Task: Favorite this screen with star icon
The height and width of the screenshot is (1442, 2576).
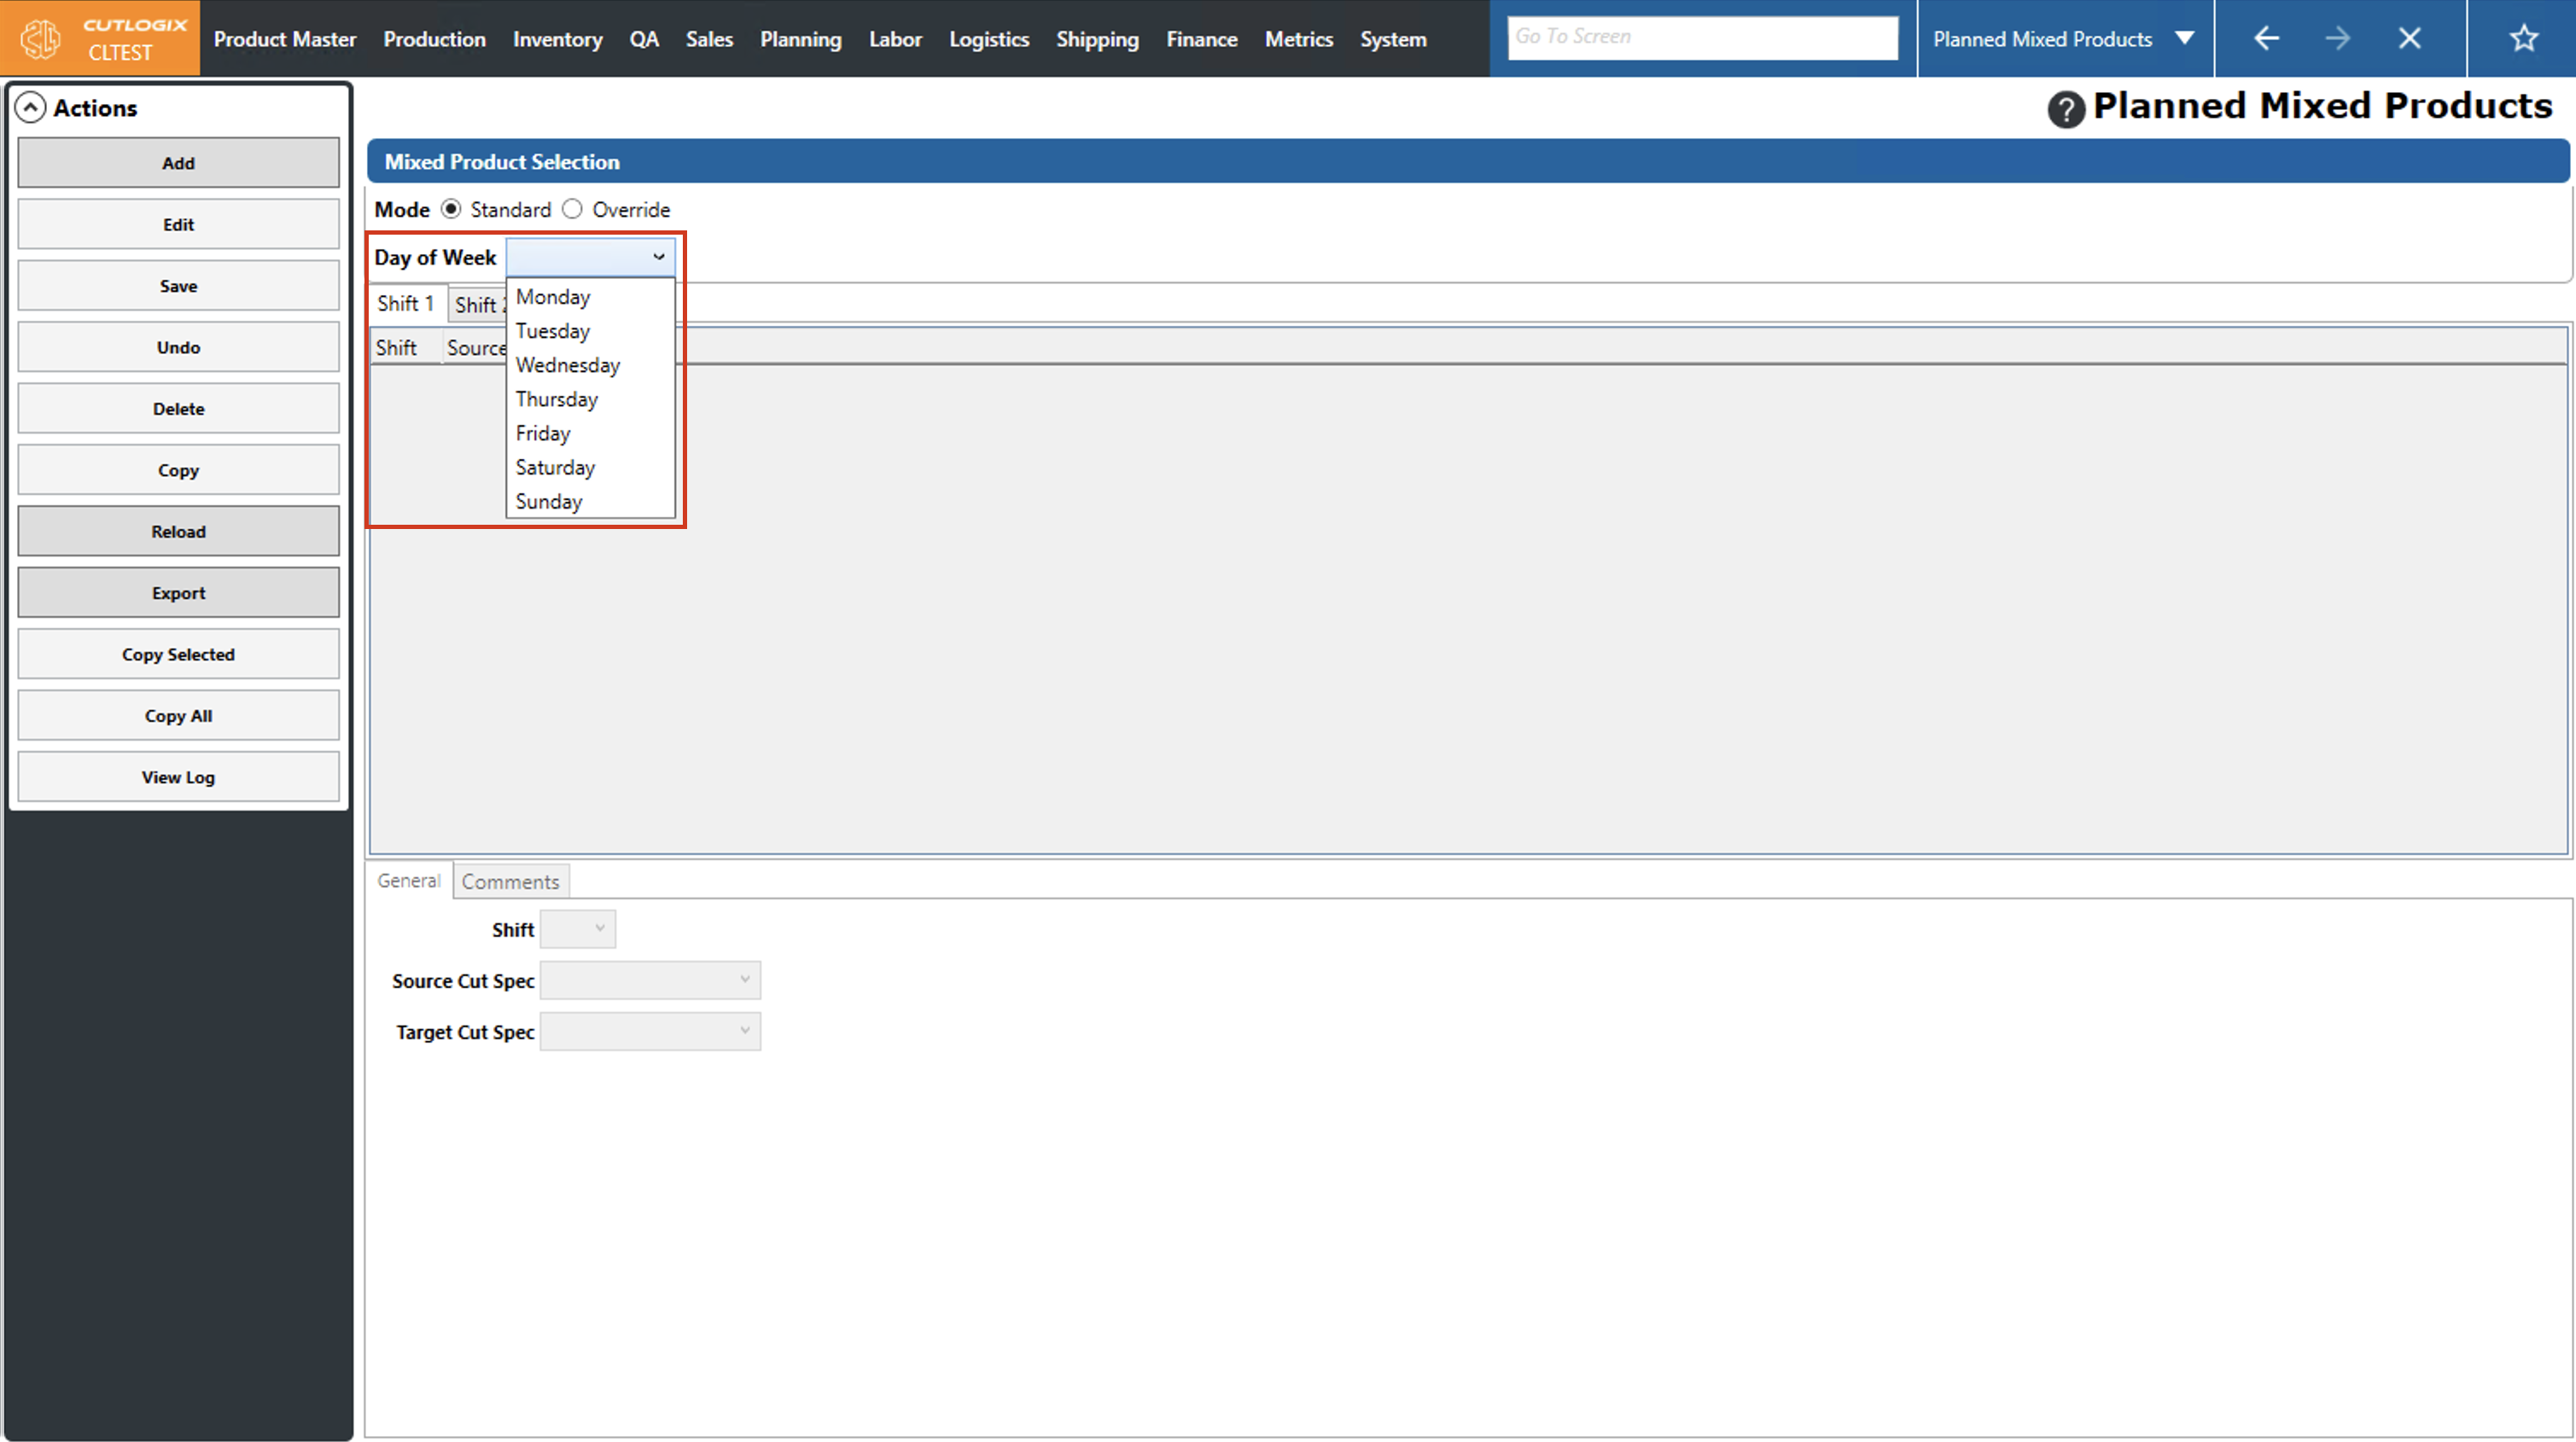Action: 2523,39
